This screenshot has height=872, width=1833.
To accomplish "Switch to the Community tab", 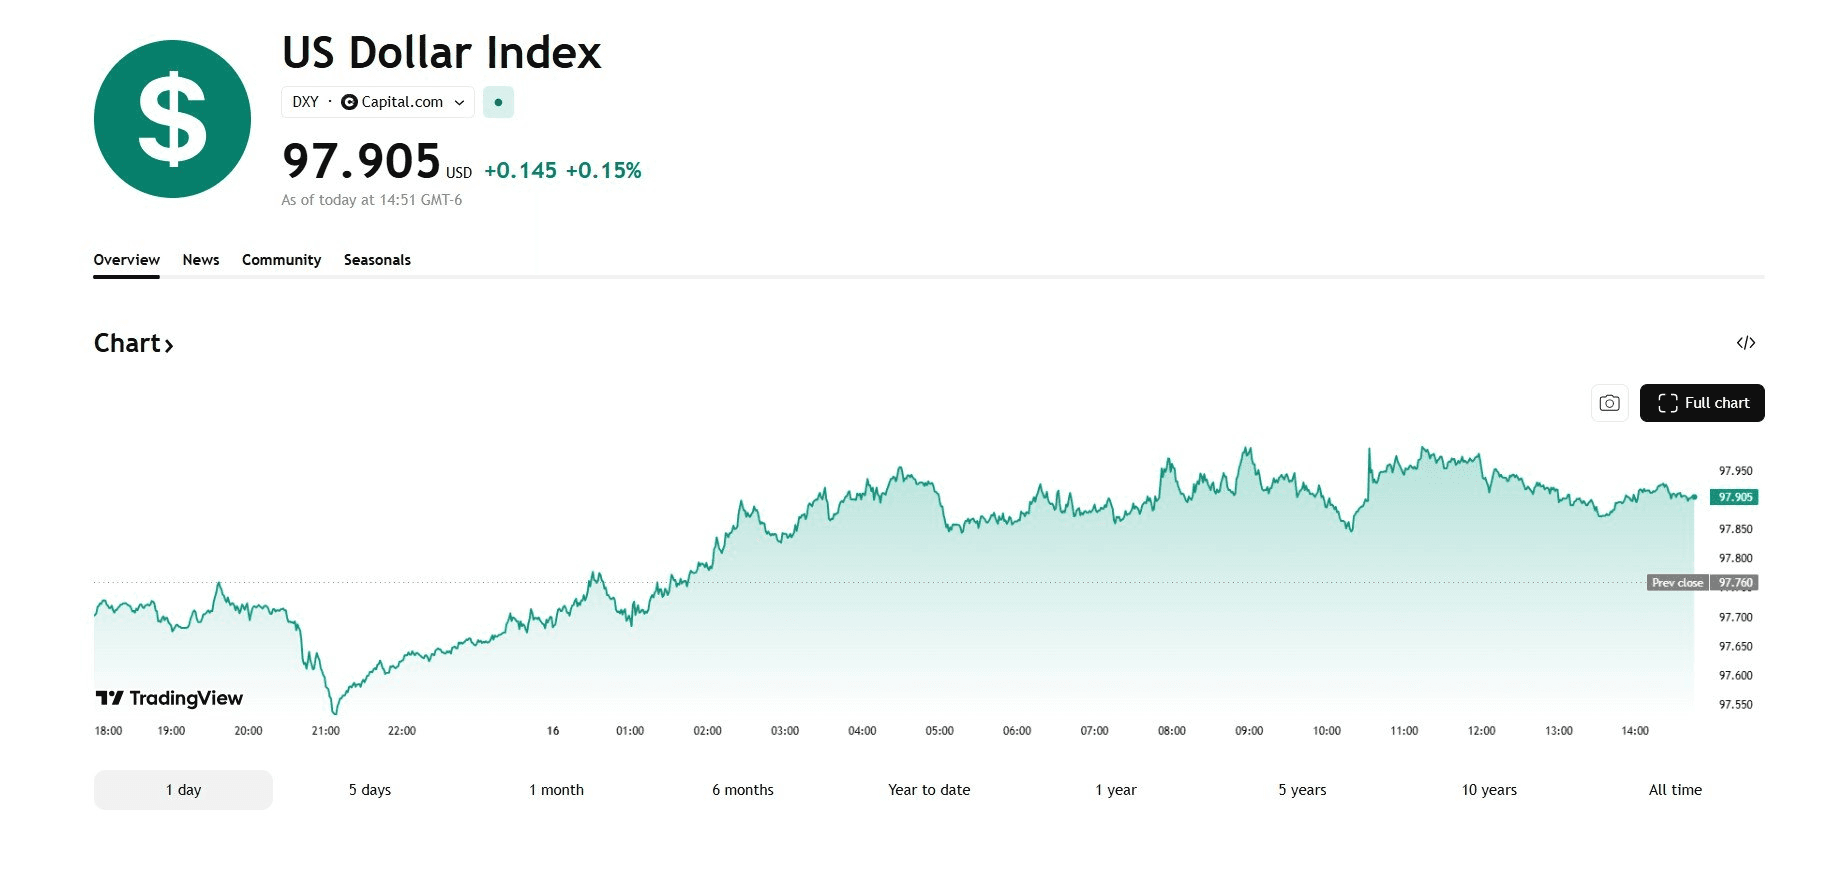I will pyautogui.click(x=281, y=260).
